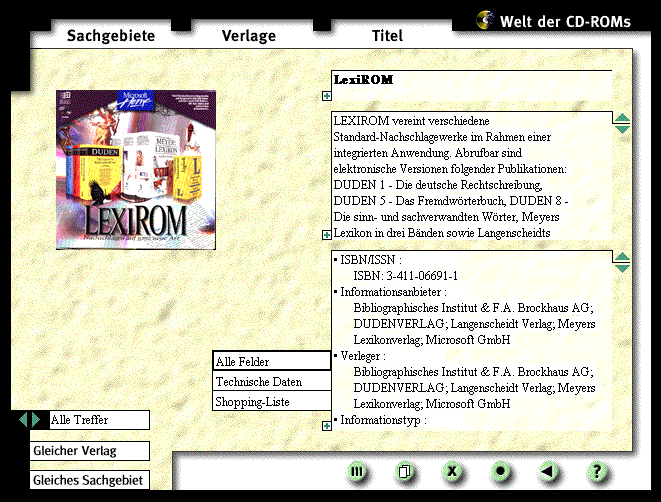Click the copy pages icon button

point(405,471)
